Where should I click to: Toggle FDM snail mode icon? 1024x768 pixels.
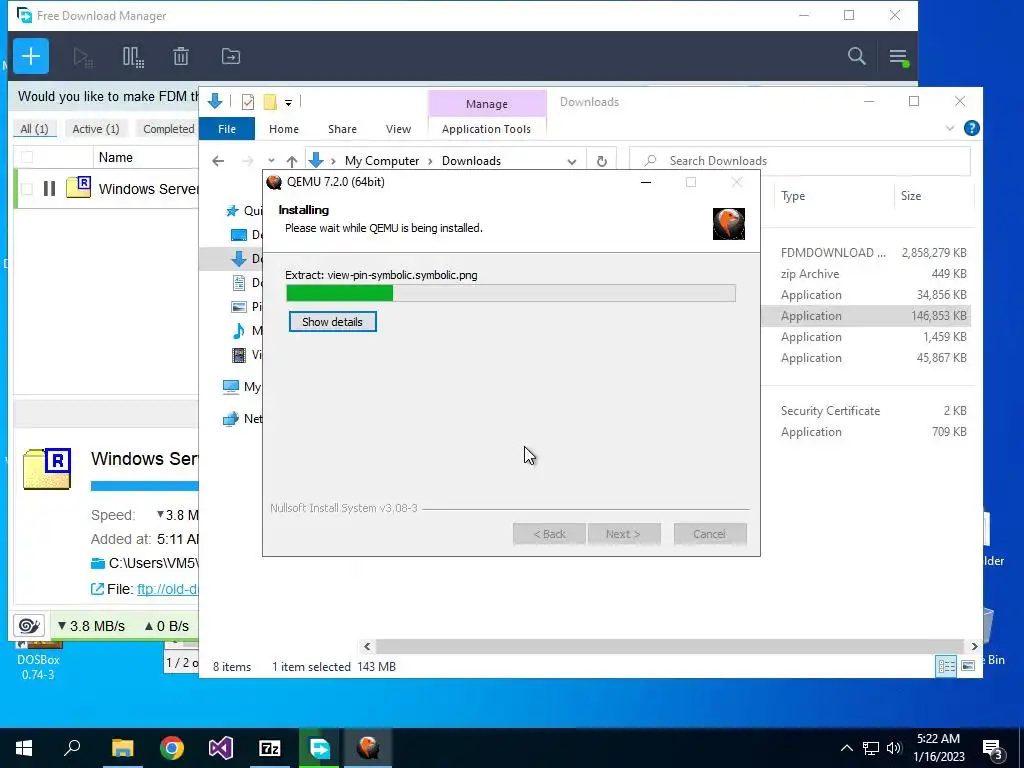tap(29, 626)
